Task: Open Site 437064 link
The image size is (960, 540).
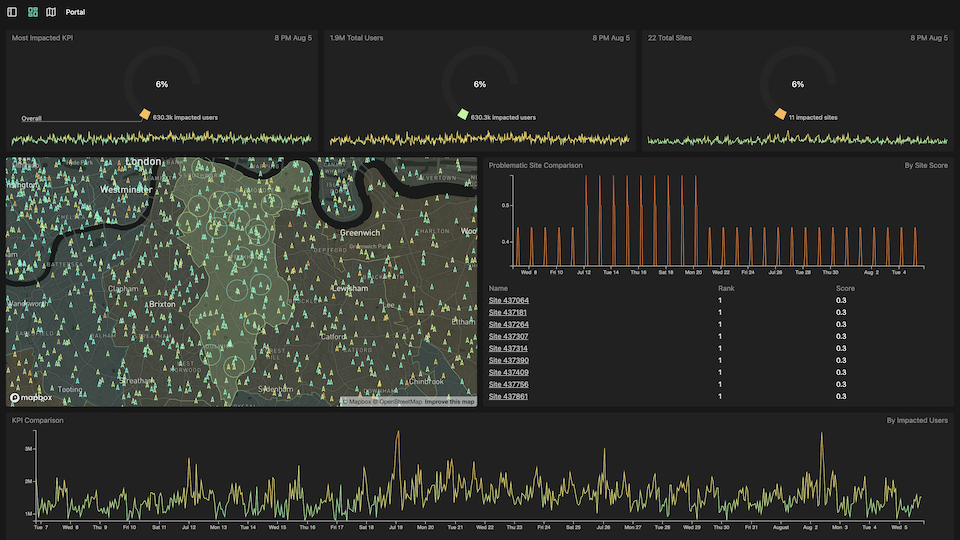Action: [508, 301]
